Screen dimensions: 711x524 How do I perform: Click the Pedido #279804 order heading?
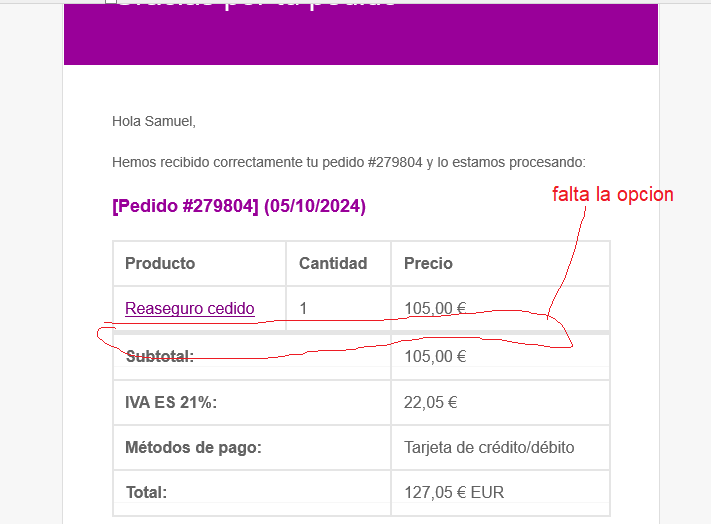239,206
